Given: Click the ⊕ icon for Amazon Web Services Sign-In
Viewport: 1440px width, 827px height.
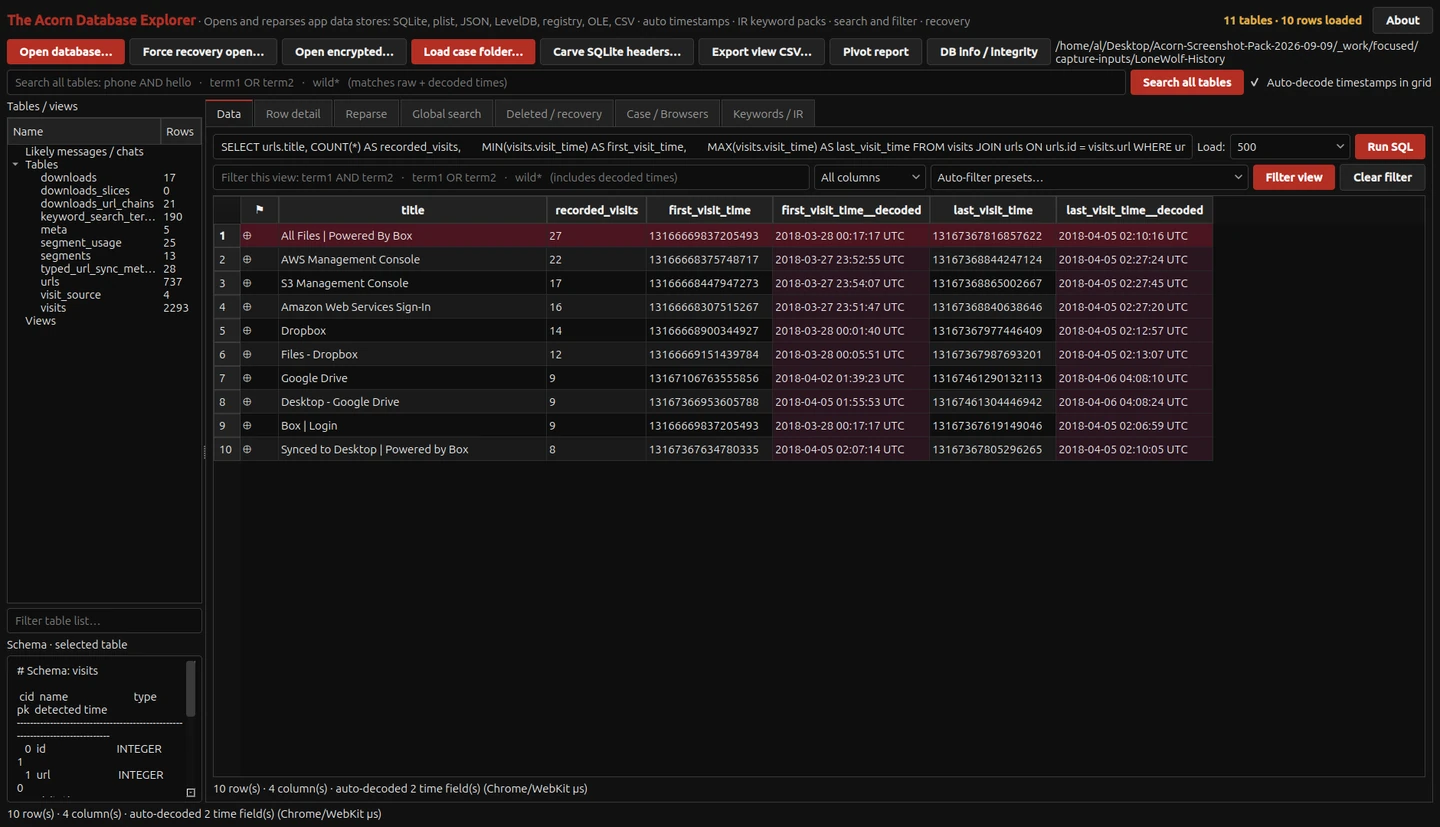Looking at the screenshot, I should click(247, 307).
